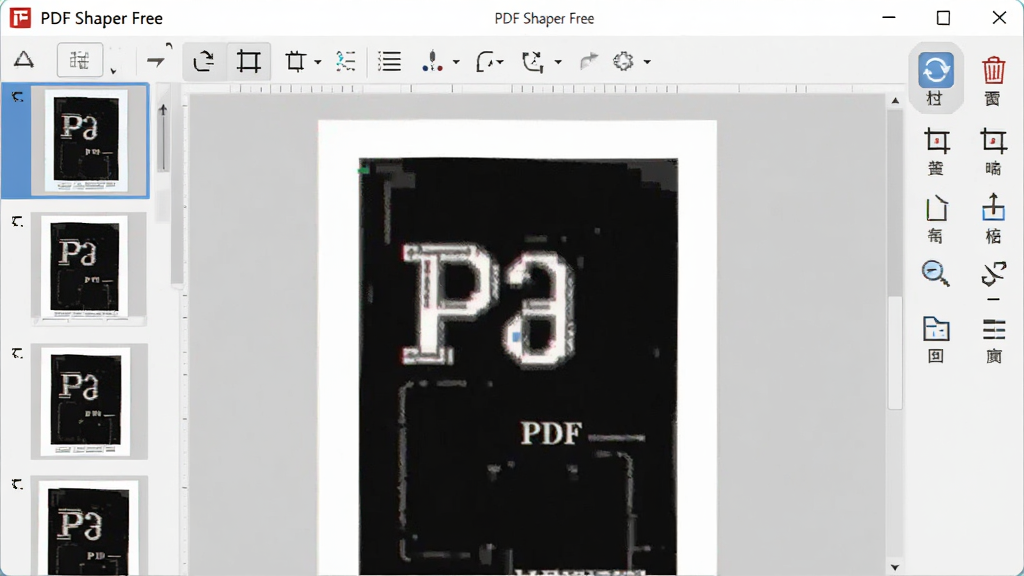Click the thumbnail panel scroll-up arrow

pos(163,110)
